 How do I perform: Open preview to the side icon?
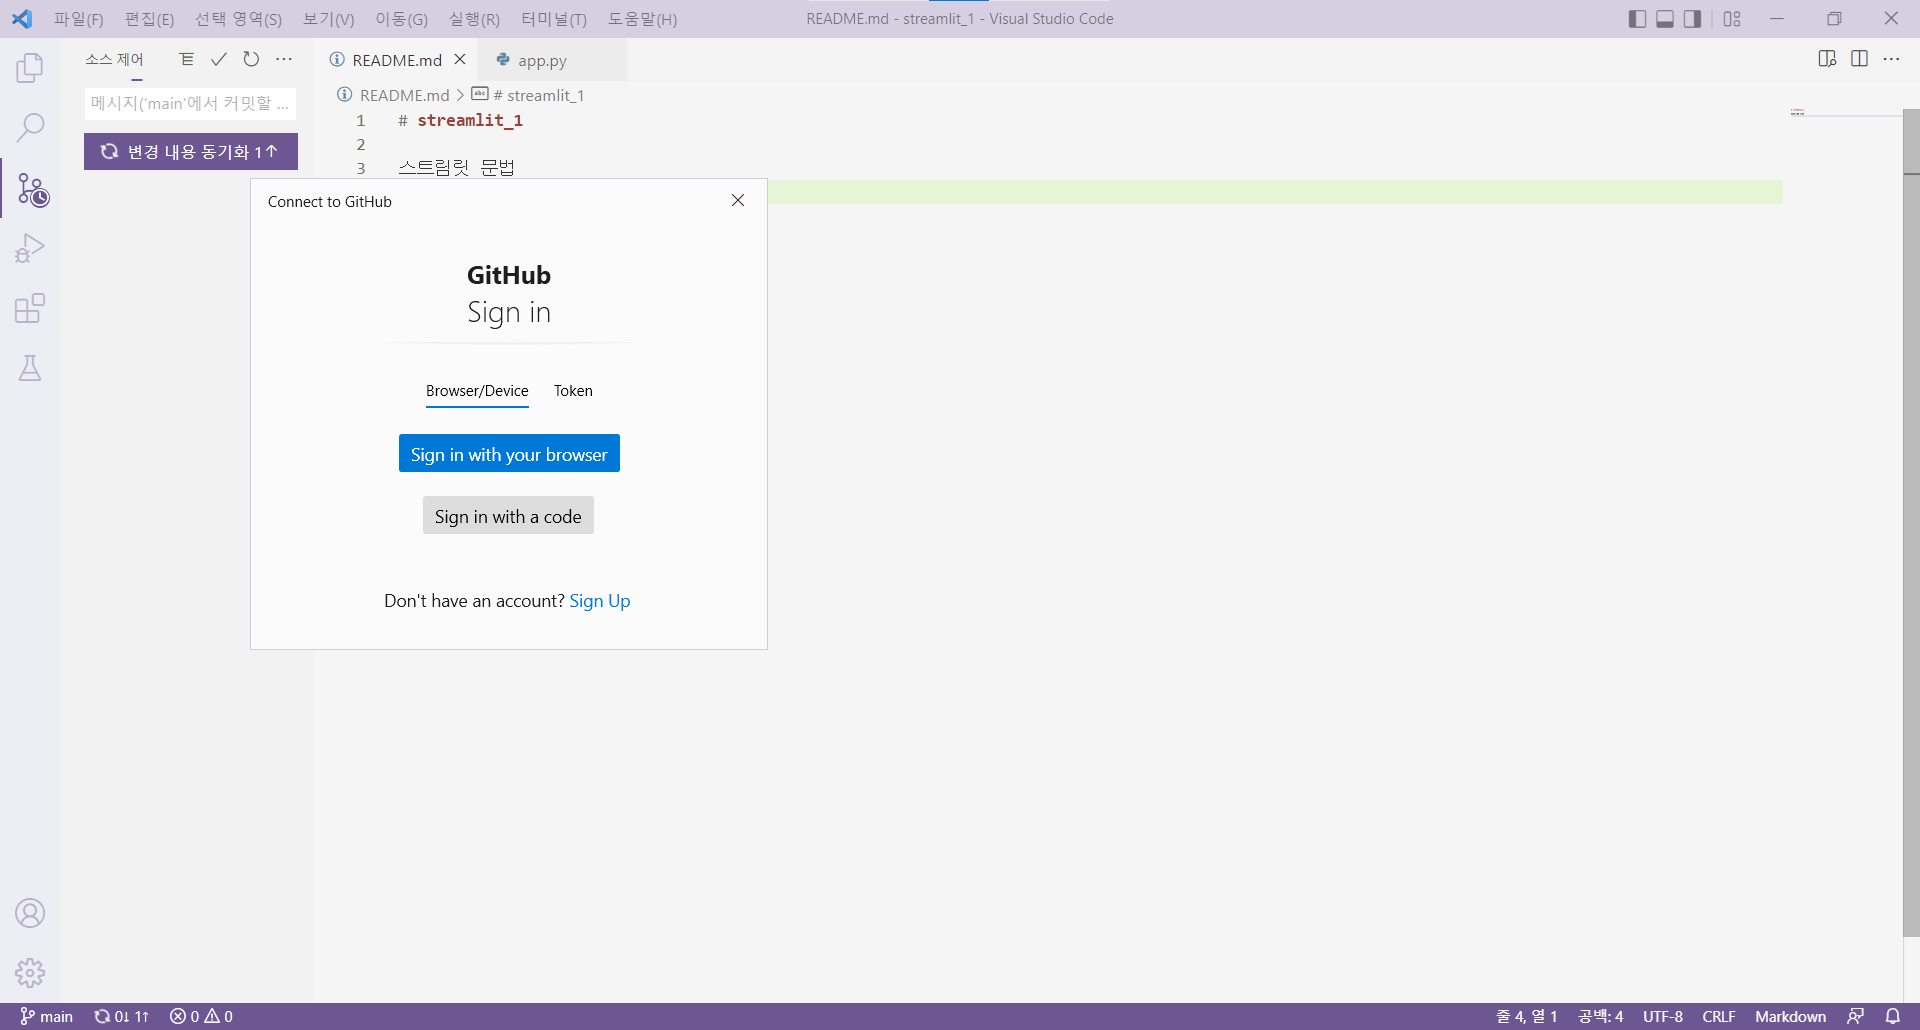1827,59
